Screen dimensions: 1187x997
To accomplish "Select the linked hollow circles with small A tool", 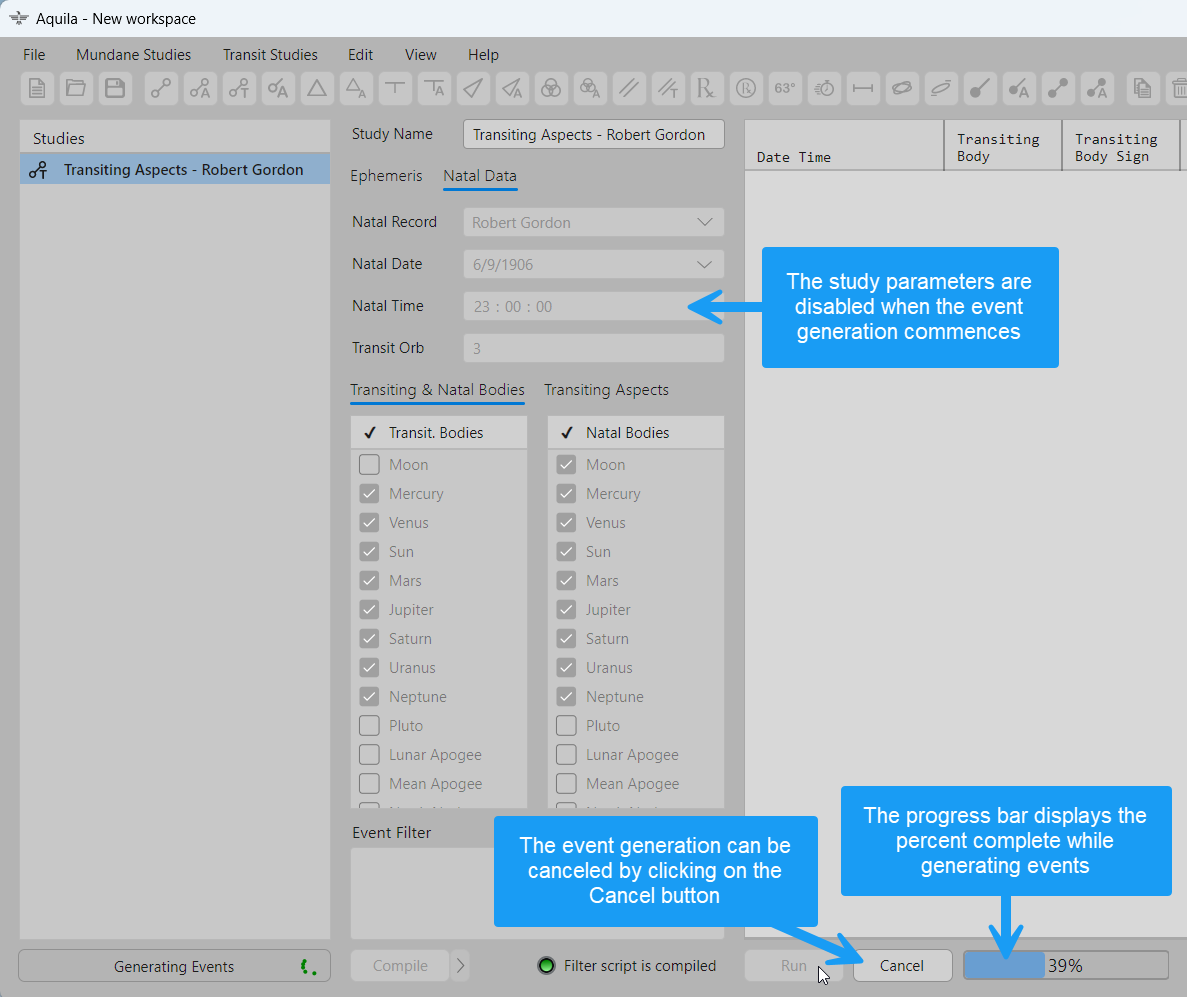I will 200,89.
